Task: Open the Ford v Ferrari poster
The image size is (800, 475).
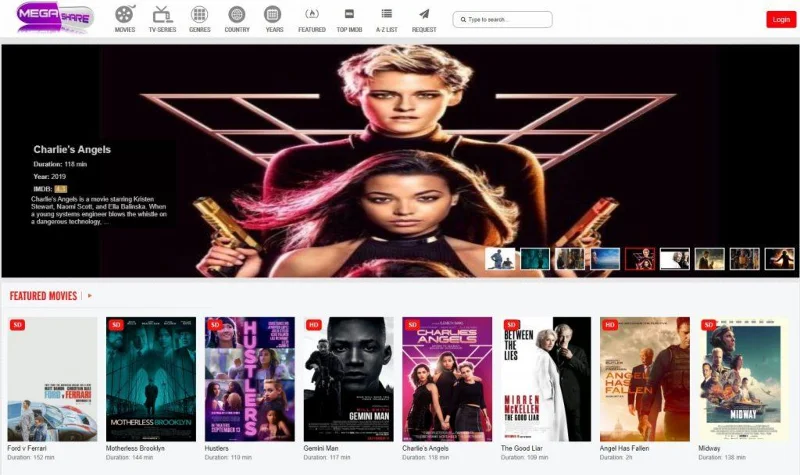Action: pos(52,379)
